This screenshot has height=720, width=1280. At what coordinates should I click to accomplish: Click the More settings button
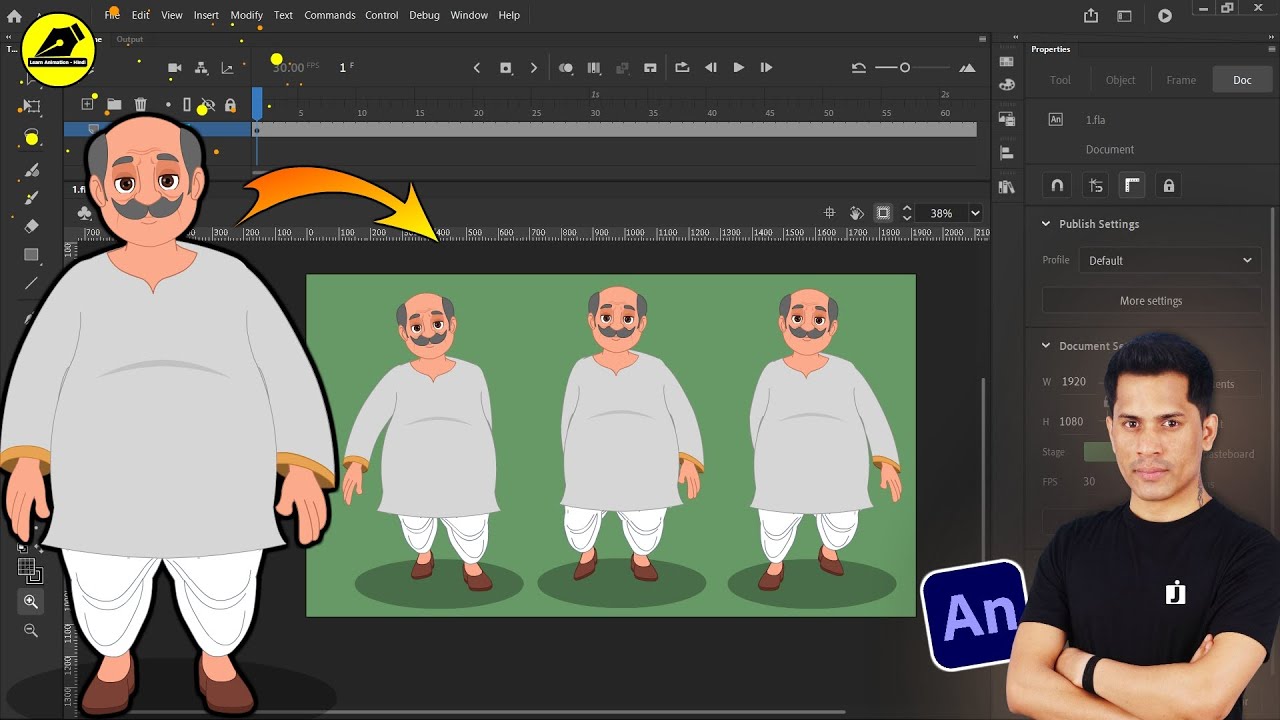[x=1151, y=301]
